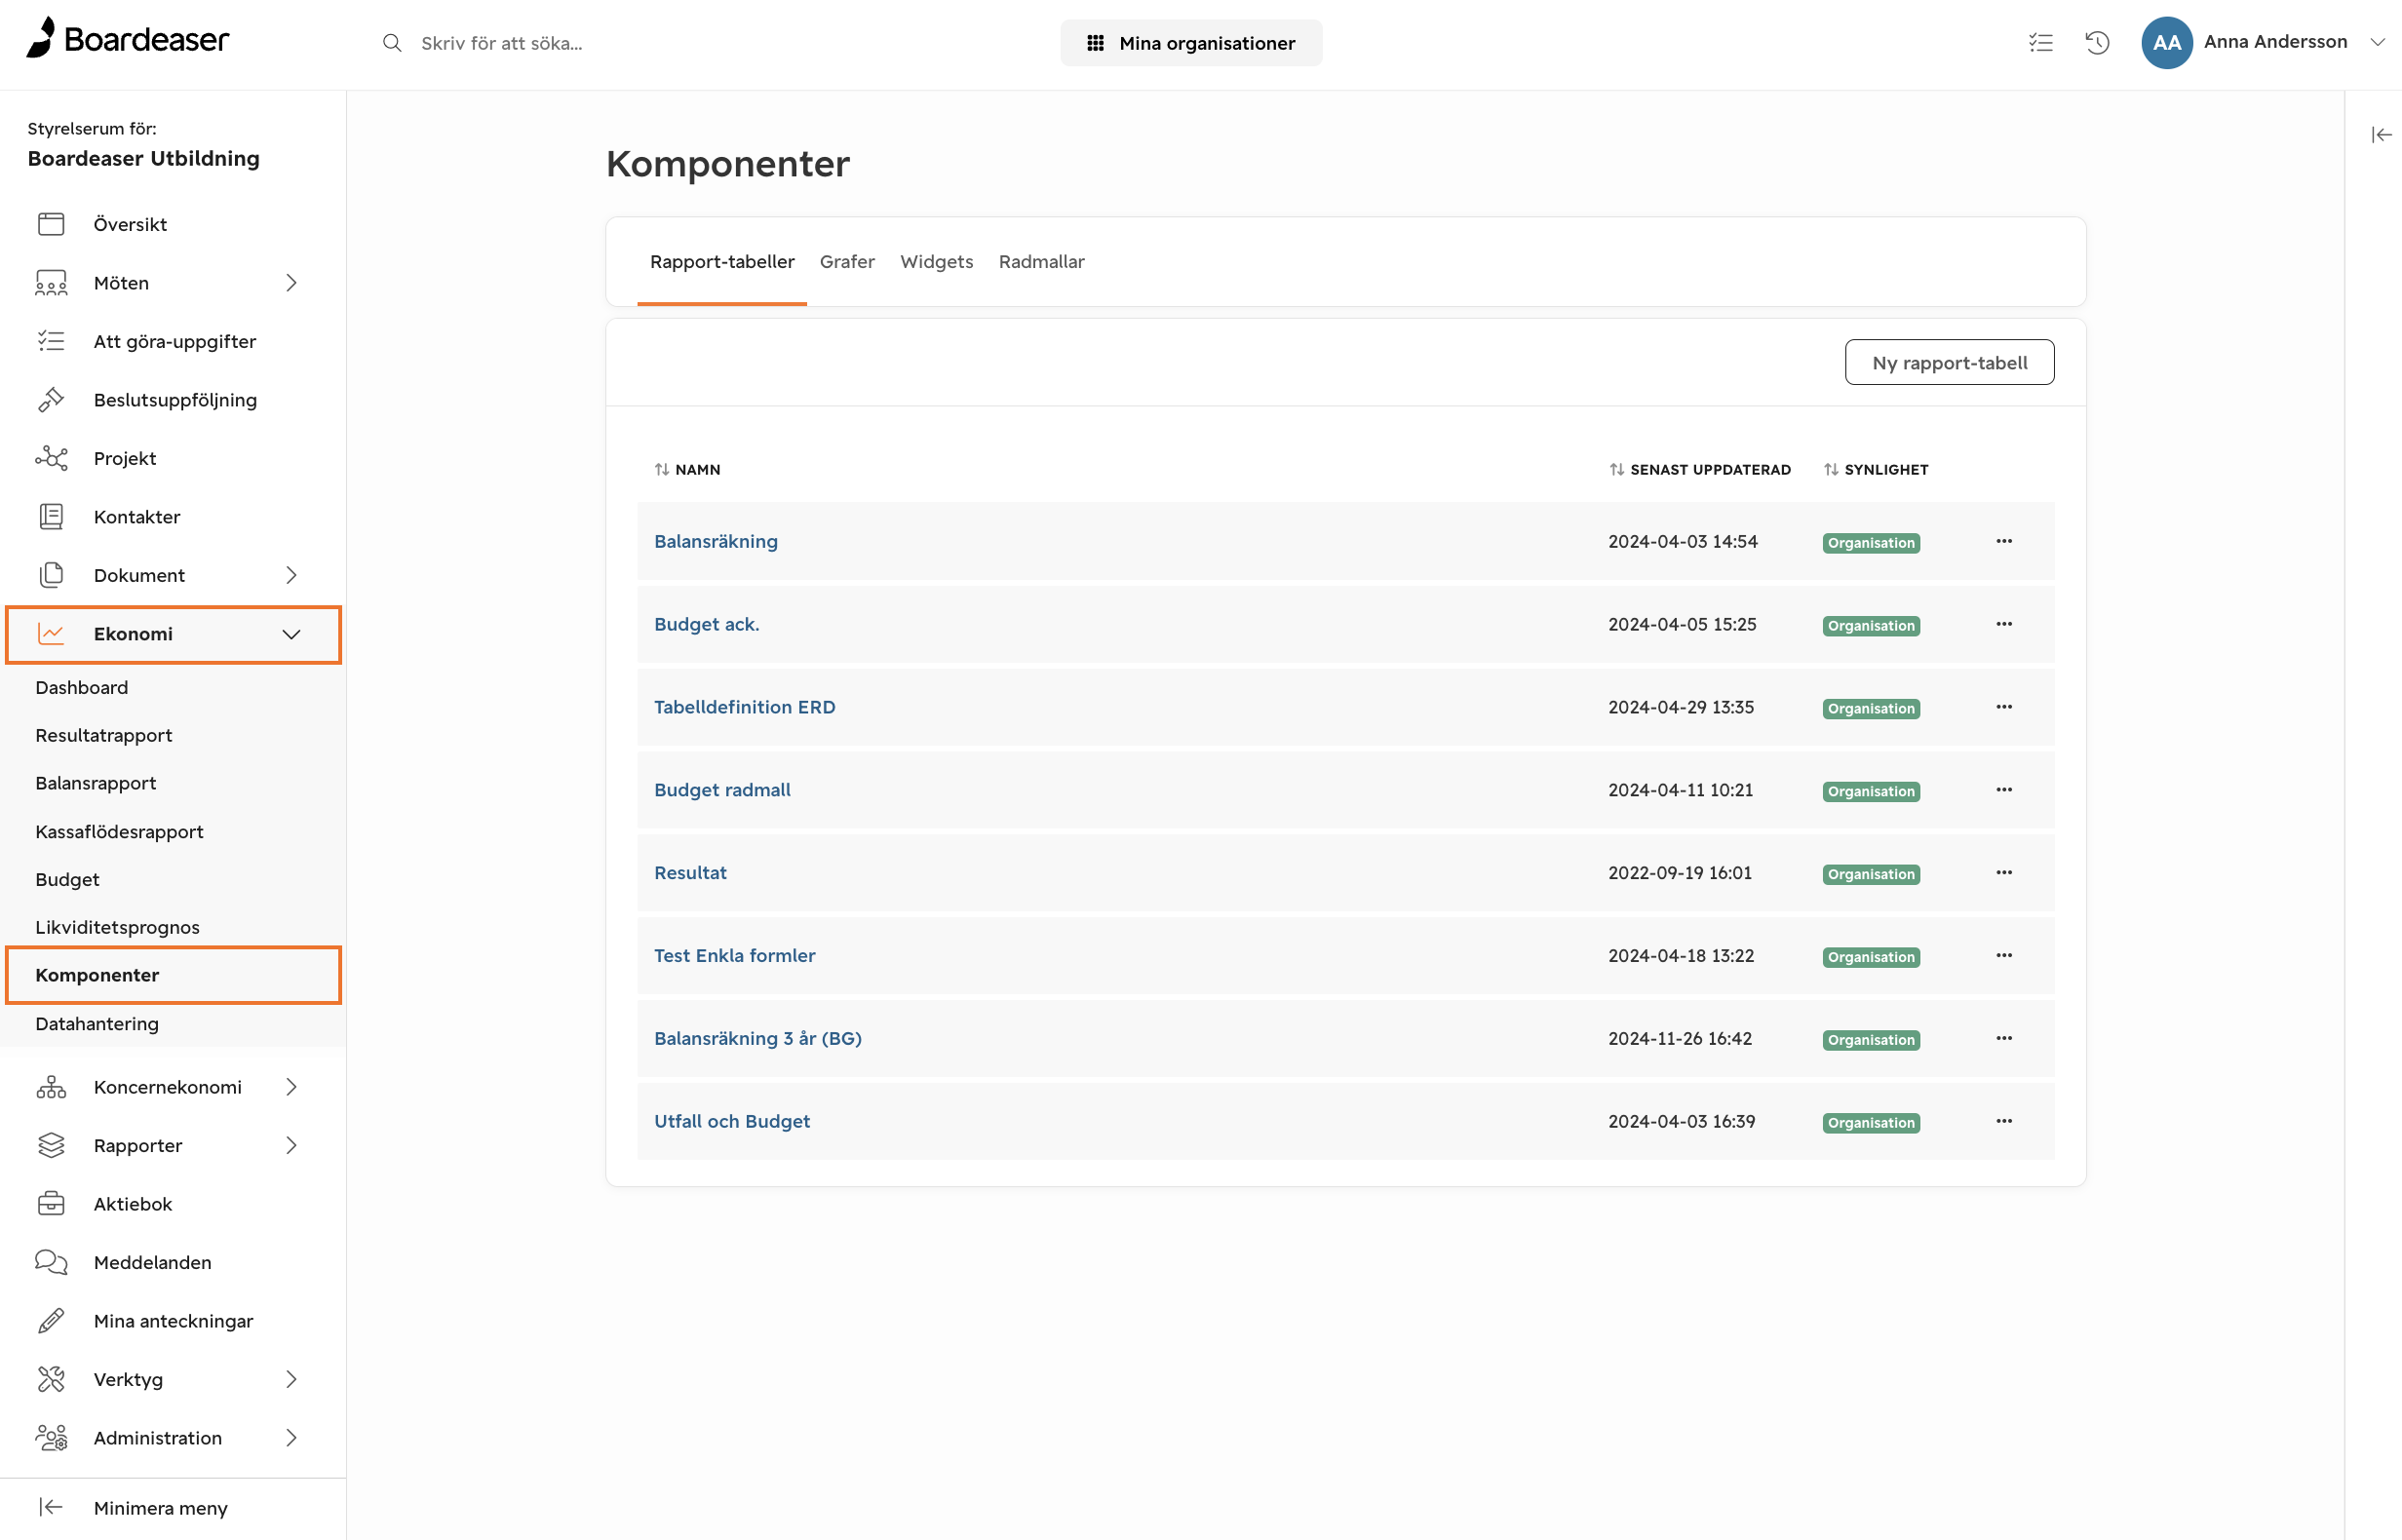Open three-dot menu for Balansräkning 3 år (BG)

pyautogui.click(x=2003, y=1039)
